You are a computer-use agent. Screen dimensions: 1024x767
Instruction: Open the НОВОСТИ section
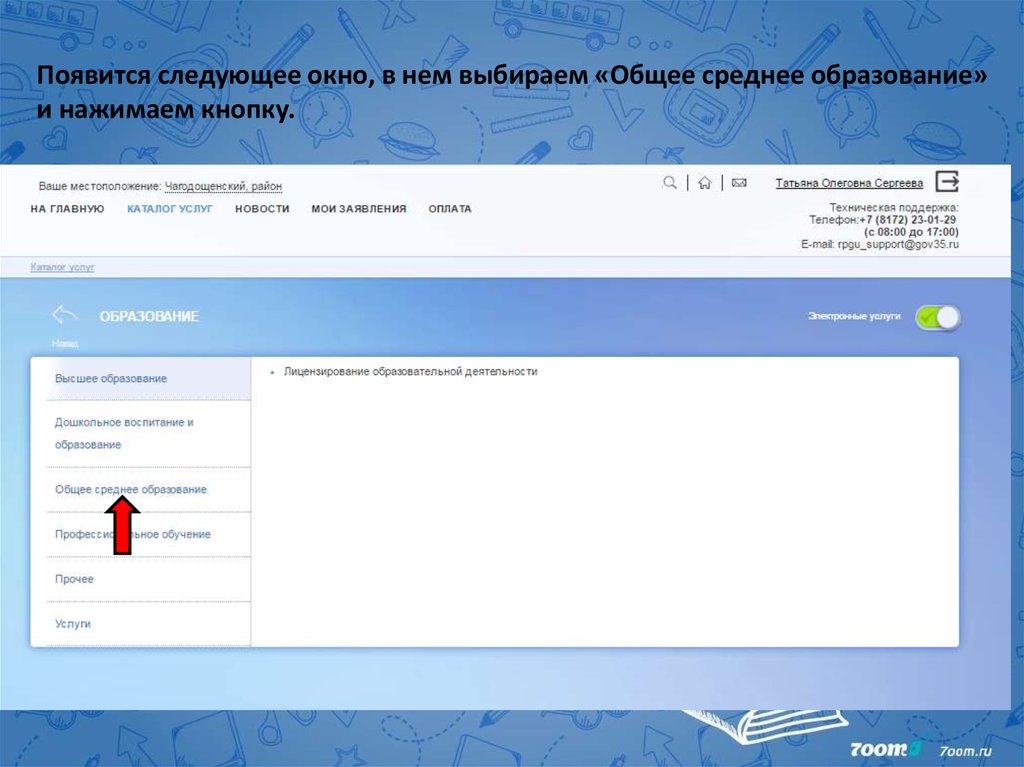(262, 209)
